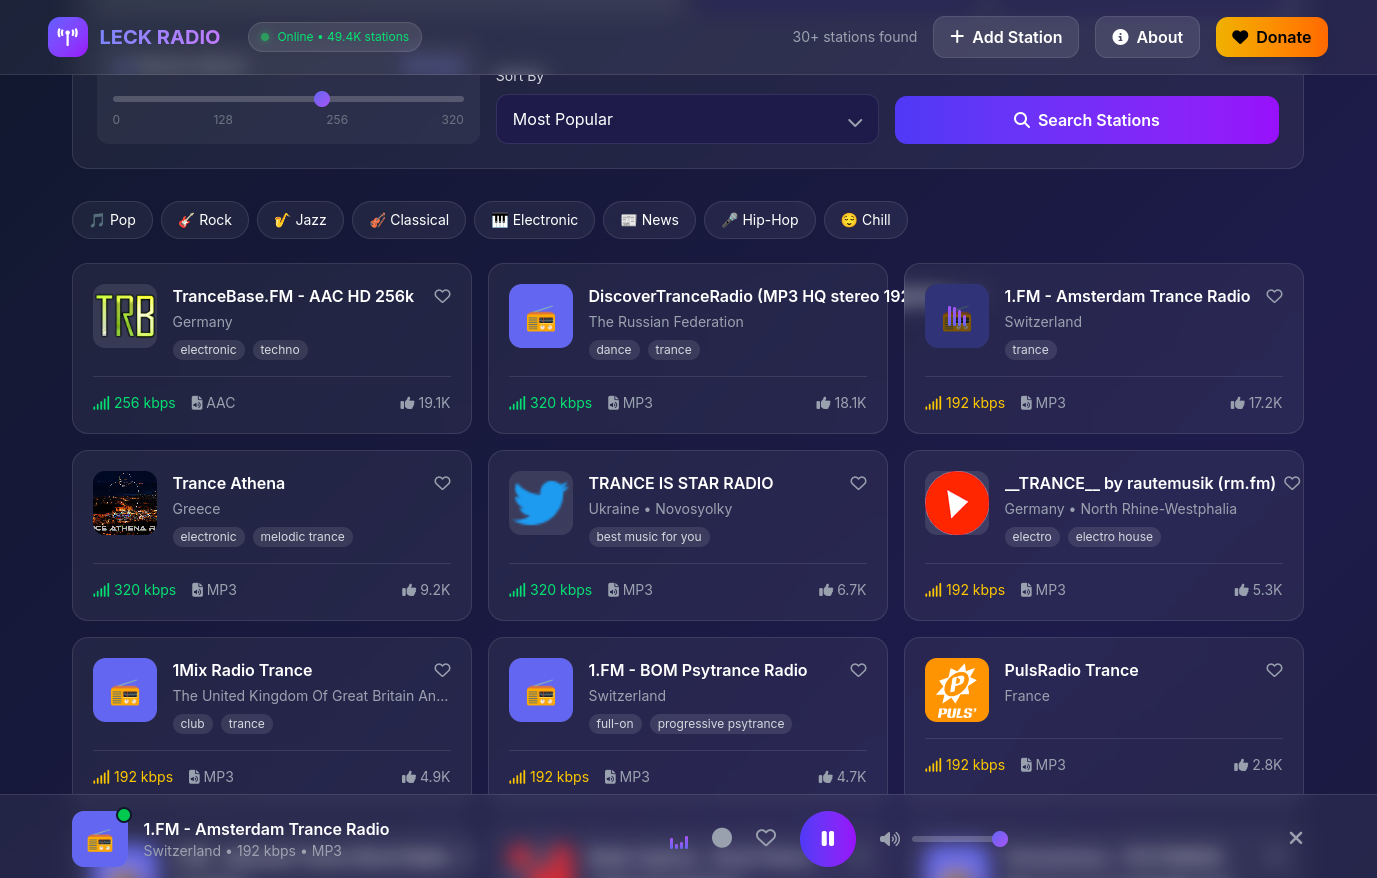Click the Leck Radio logo icon
Viewport: 1377px width, 878px height.
(x=68, y=37)
